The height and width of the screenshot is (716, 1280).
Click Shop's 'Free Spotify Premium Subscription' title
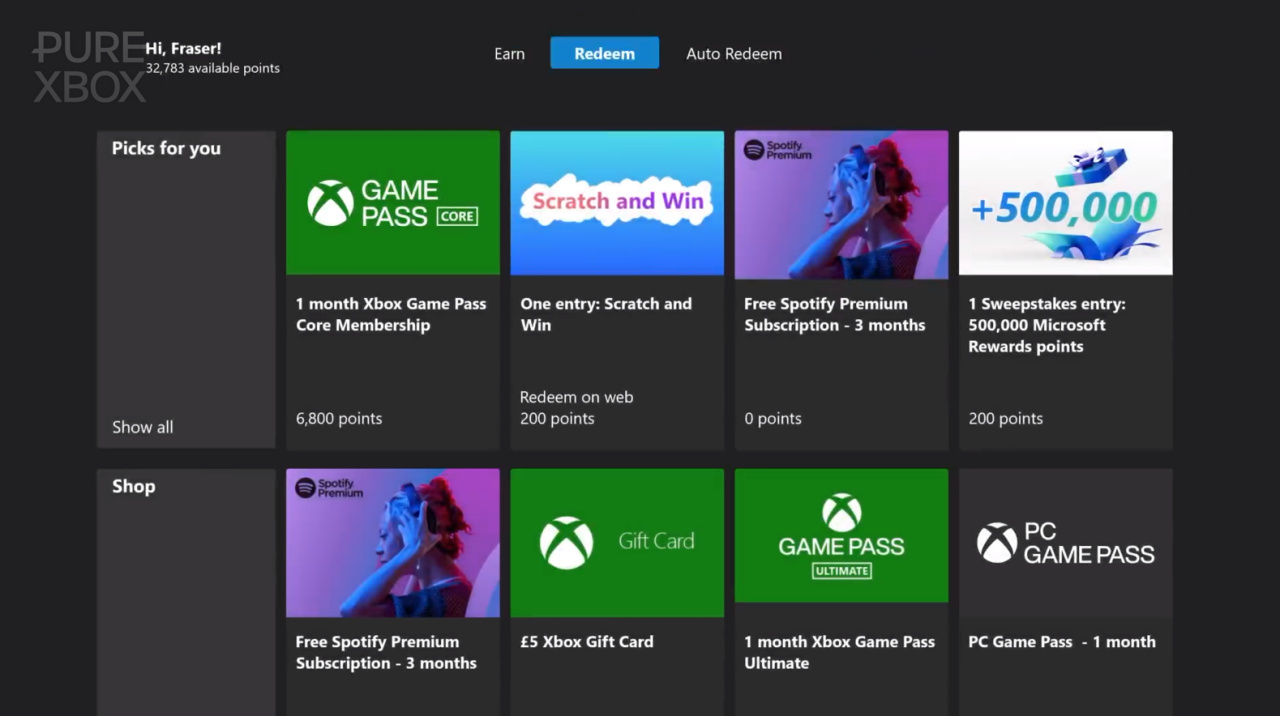click(386, 652)
